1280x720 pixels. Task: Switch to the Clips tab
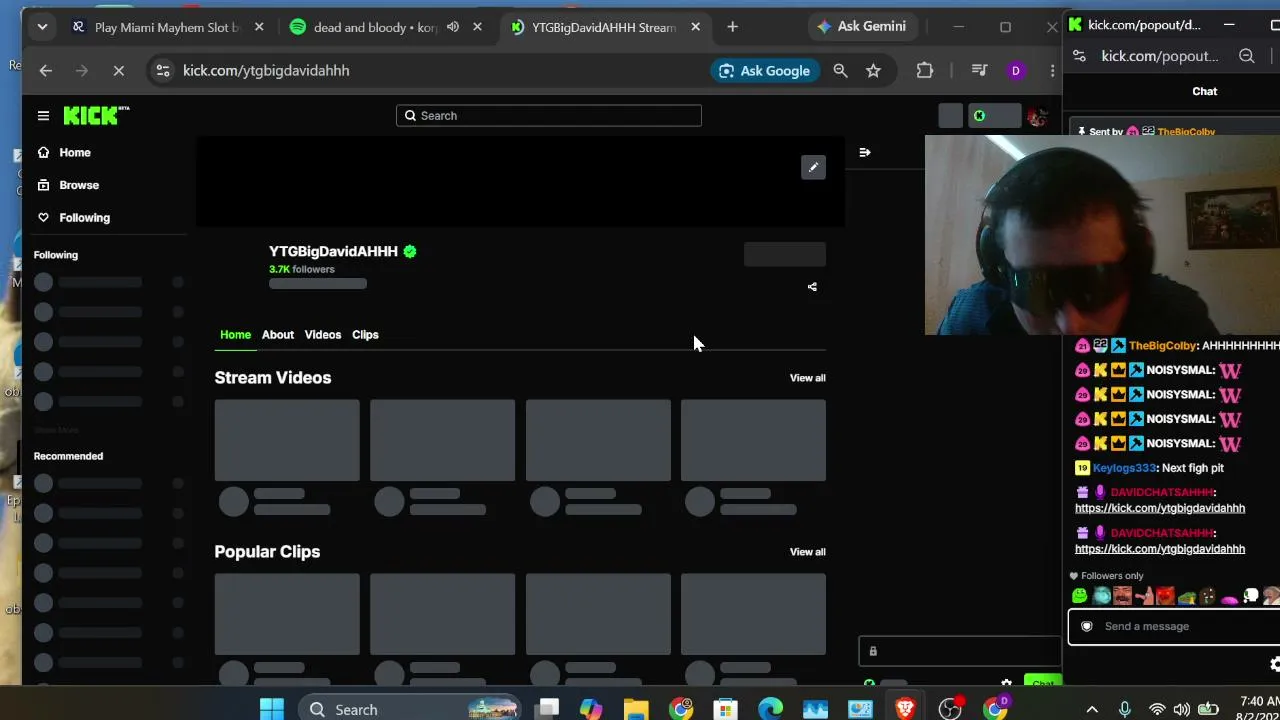tap(365, 335)
